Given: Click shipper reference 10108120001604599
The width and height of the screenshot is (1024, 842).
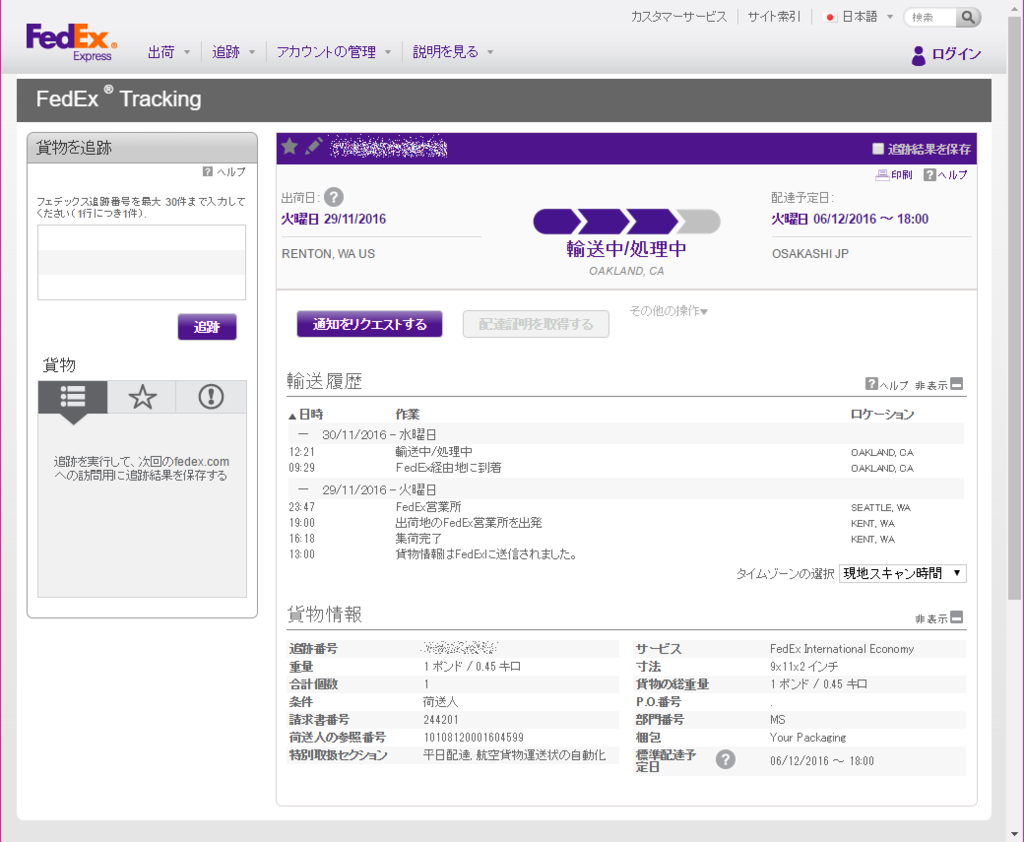Looking at the screenshot, I should (473, 737).
